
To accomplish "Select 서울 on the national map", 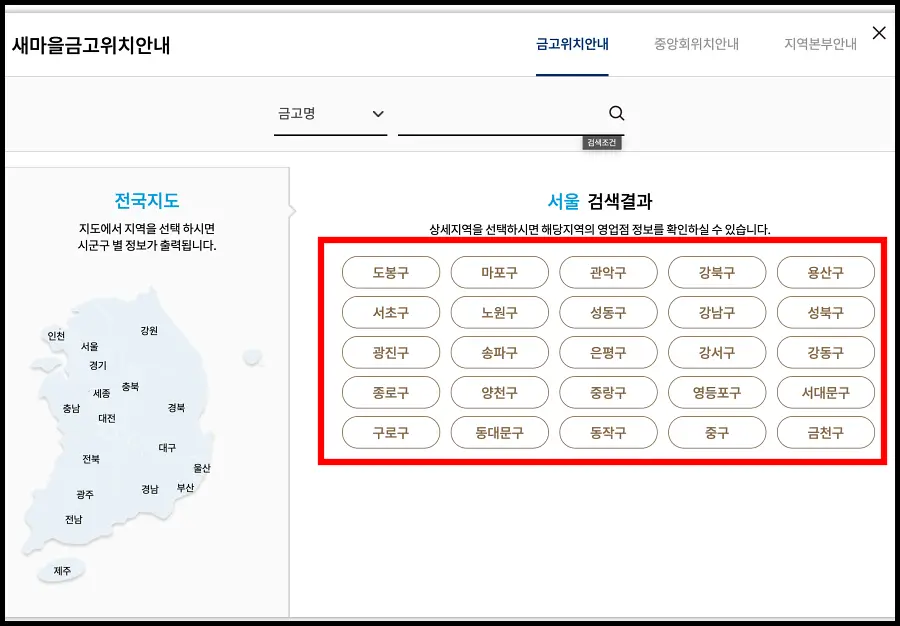I will coord(90,347).
